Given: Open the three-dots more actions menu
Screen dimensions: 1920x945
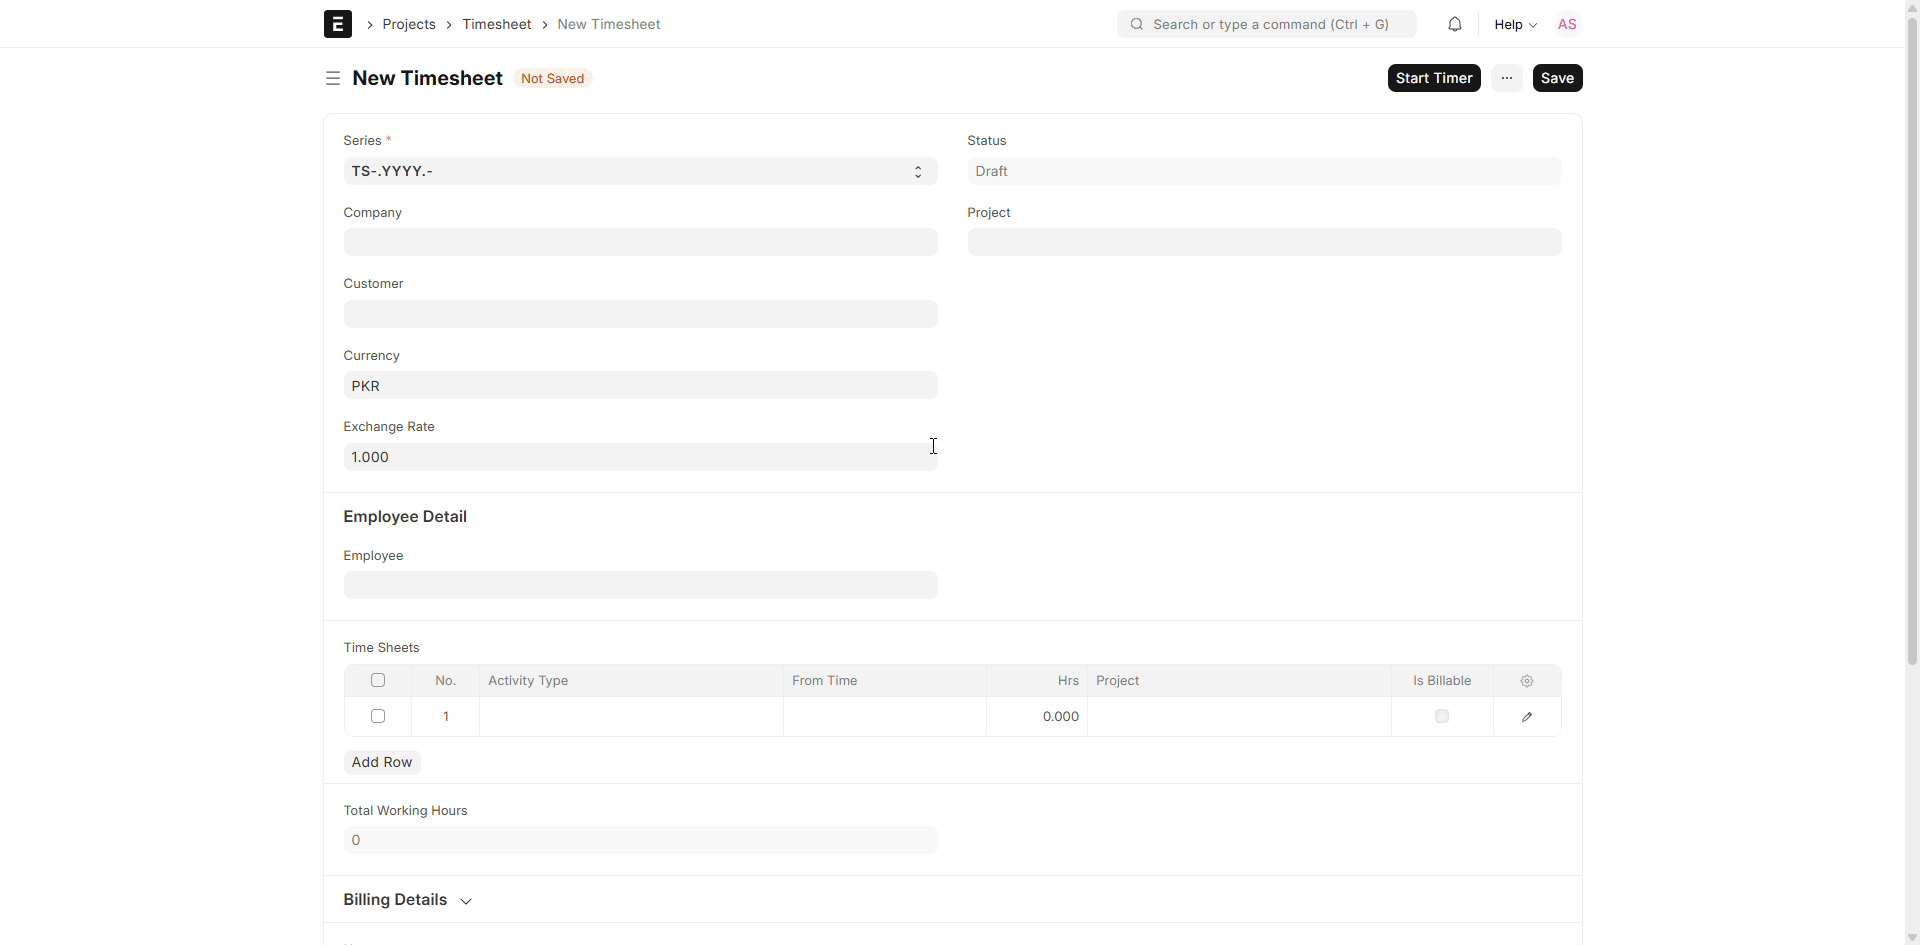Looking at the screenshot, I should point(1506,78).
